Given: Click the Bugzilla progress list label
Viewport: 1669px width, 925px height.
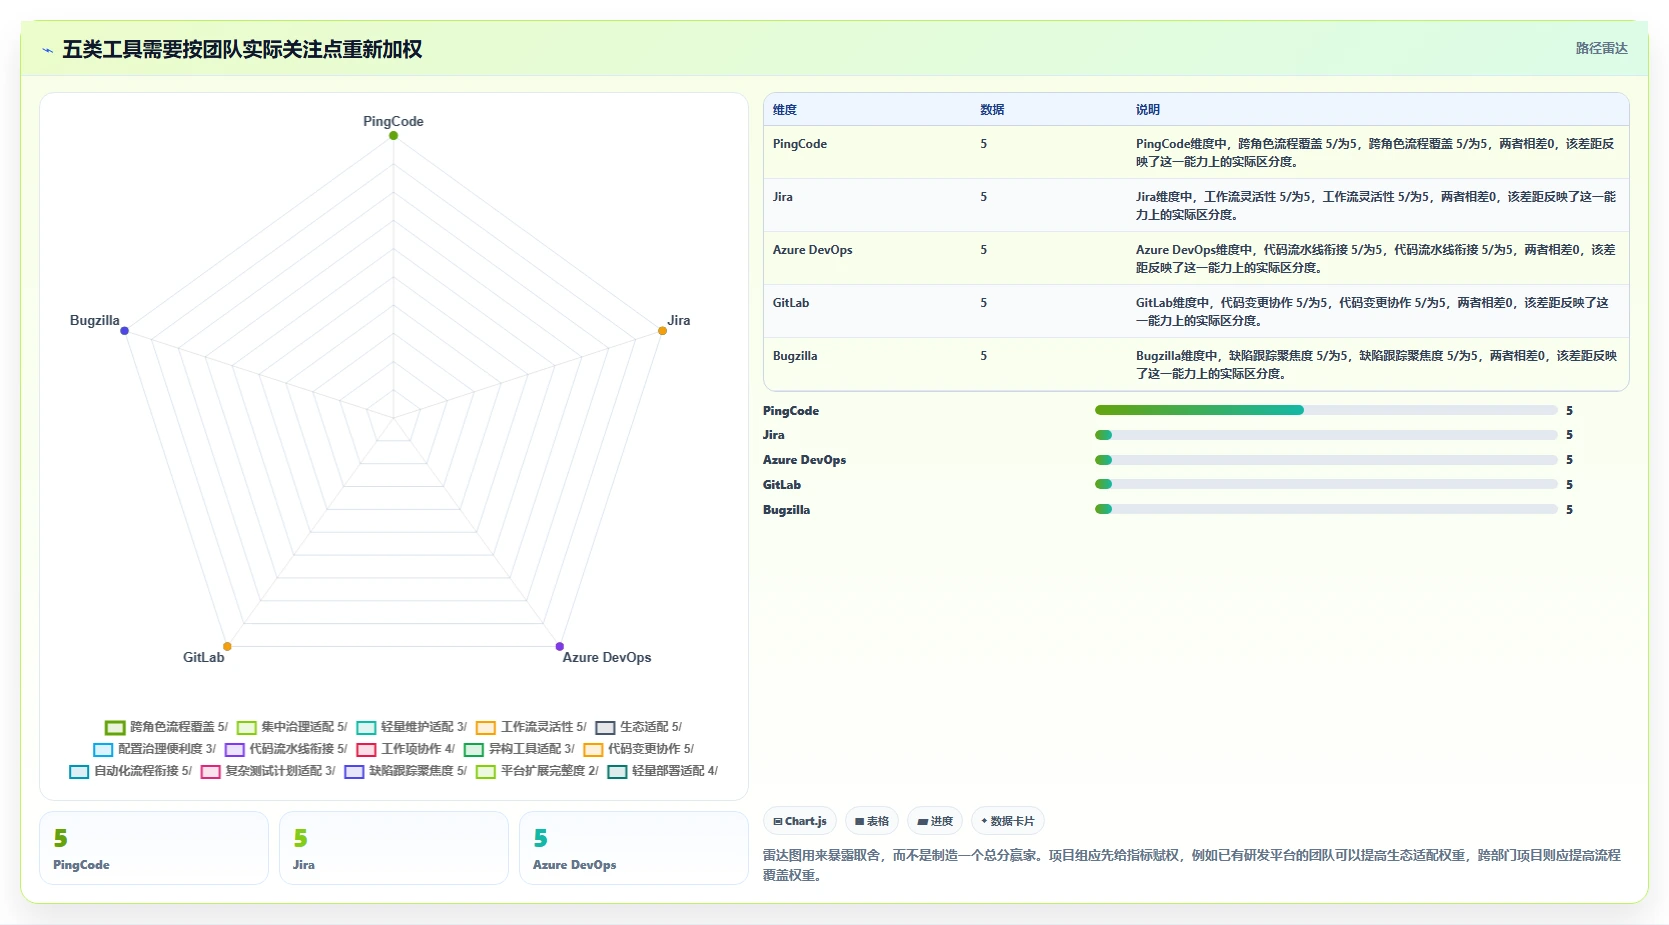Looking at the screenshot, I should coord(787,510).
